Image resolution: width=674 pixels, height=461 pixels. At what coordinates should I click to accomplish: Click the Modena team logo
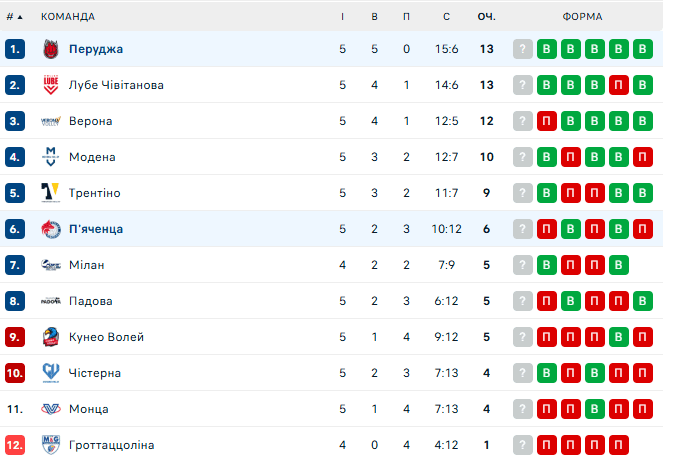pos(51,157)
